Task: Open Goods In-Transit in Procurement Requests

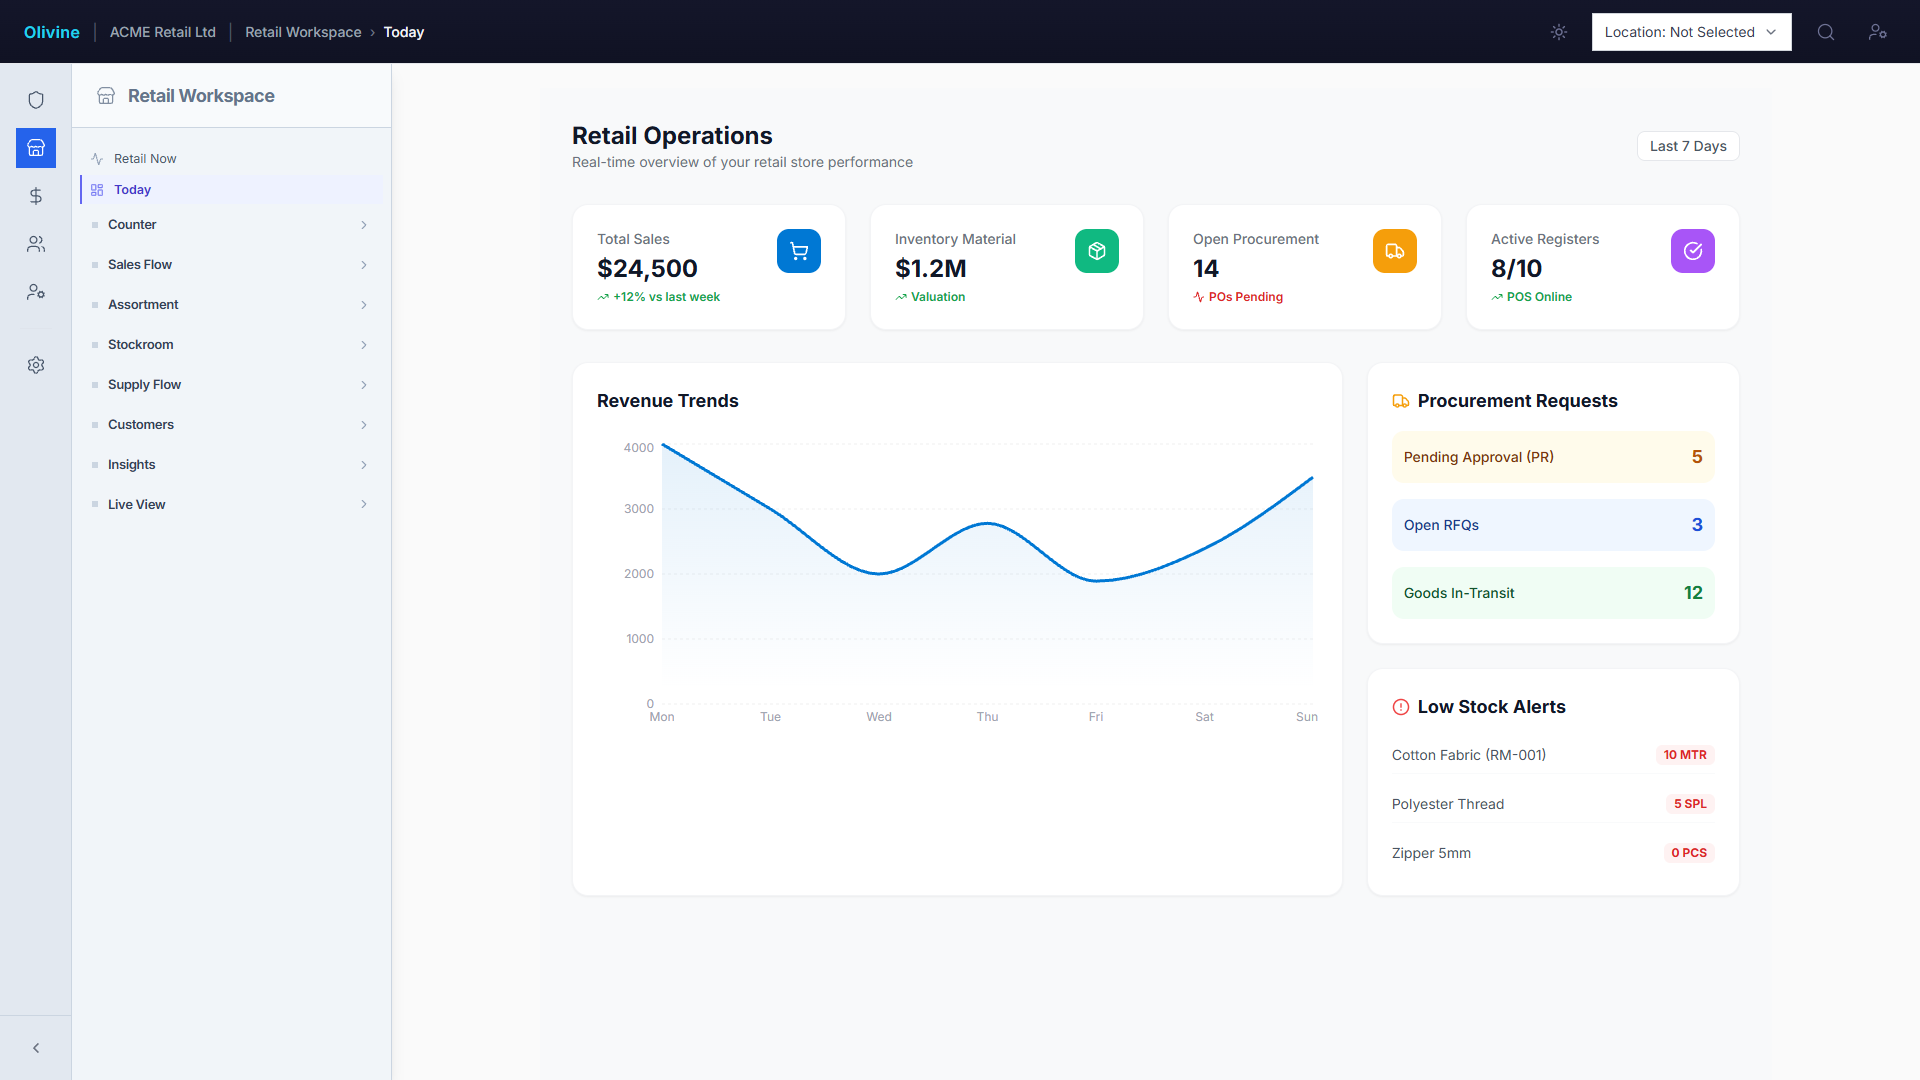Action: pos(1552,592)
